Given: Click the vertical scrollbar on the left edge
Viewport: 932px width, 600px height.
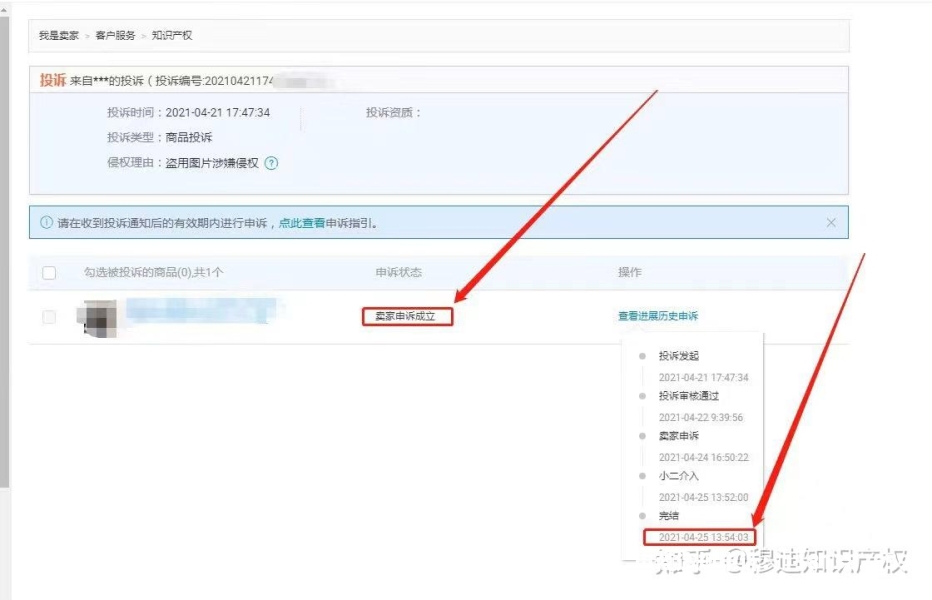Looking at the screenshot, I should click(x=5, y=250).
